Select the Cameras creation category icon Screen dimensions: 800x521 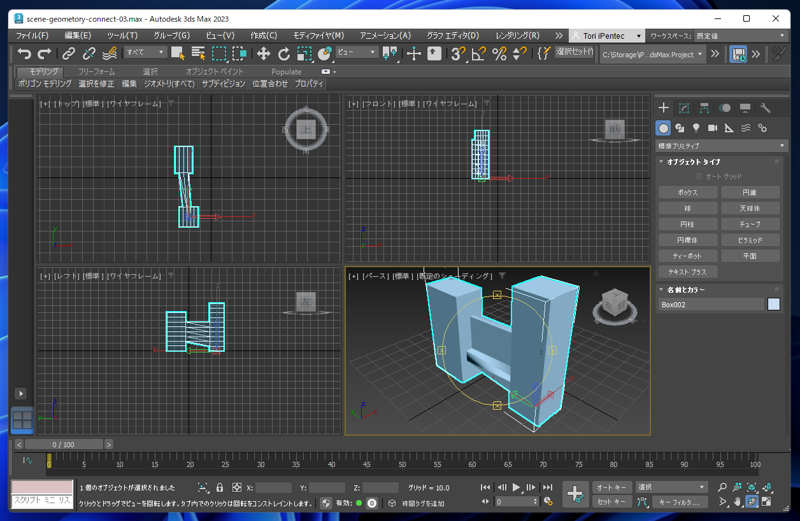(713, 128)
